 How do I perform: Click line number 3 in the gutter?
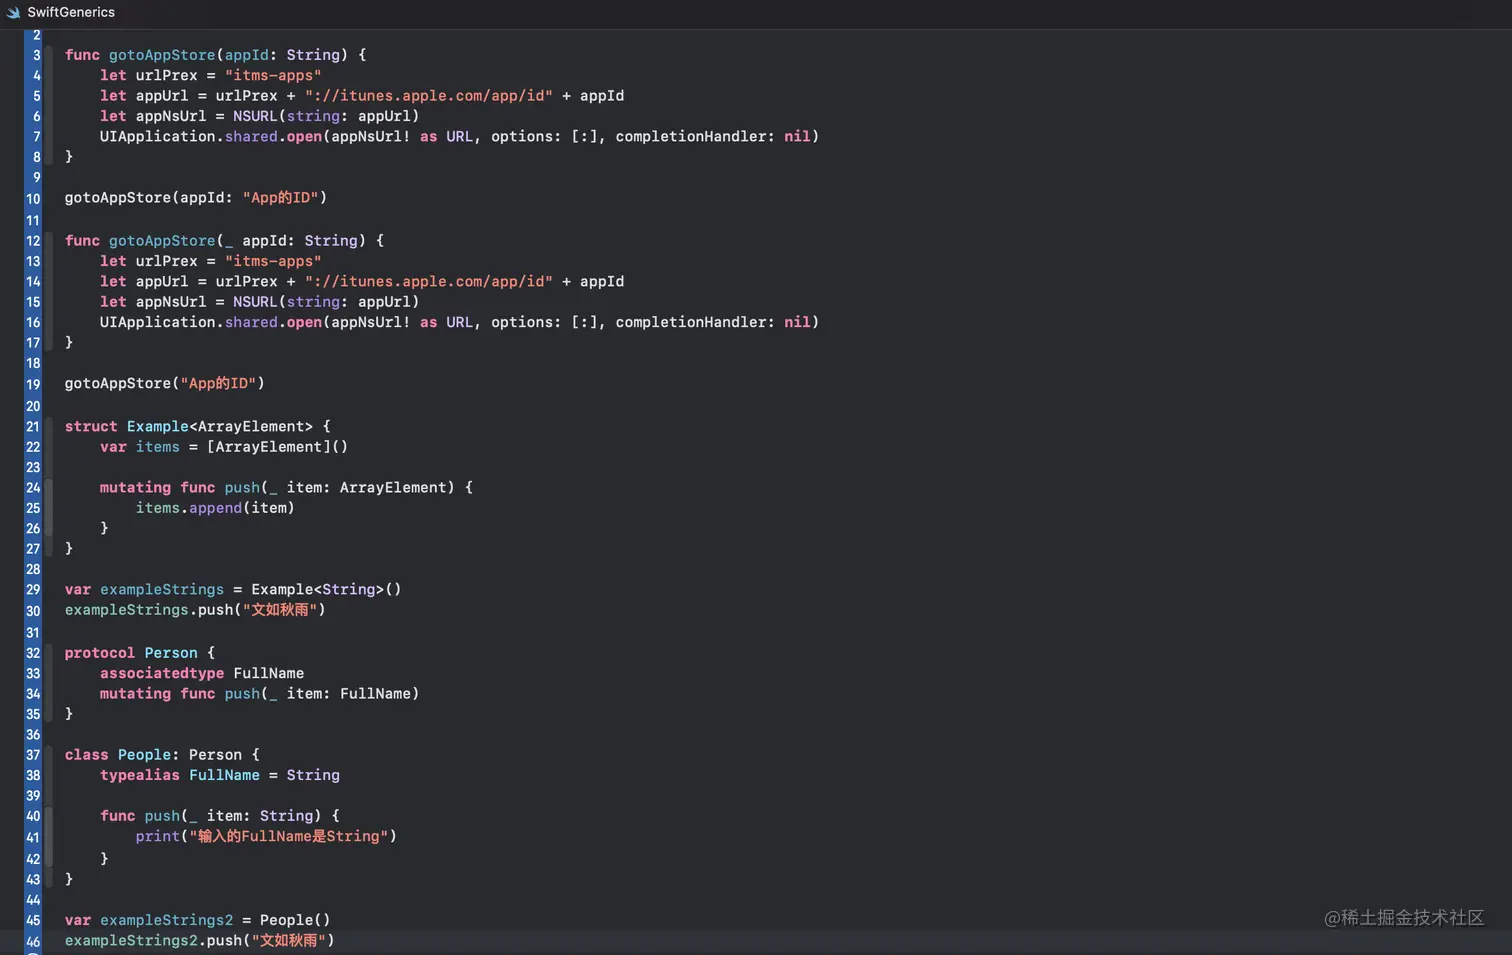coord(37,55)
